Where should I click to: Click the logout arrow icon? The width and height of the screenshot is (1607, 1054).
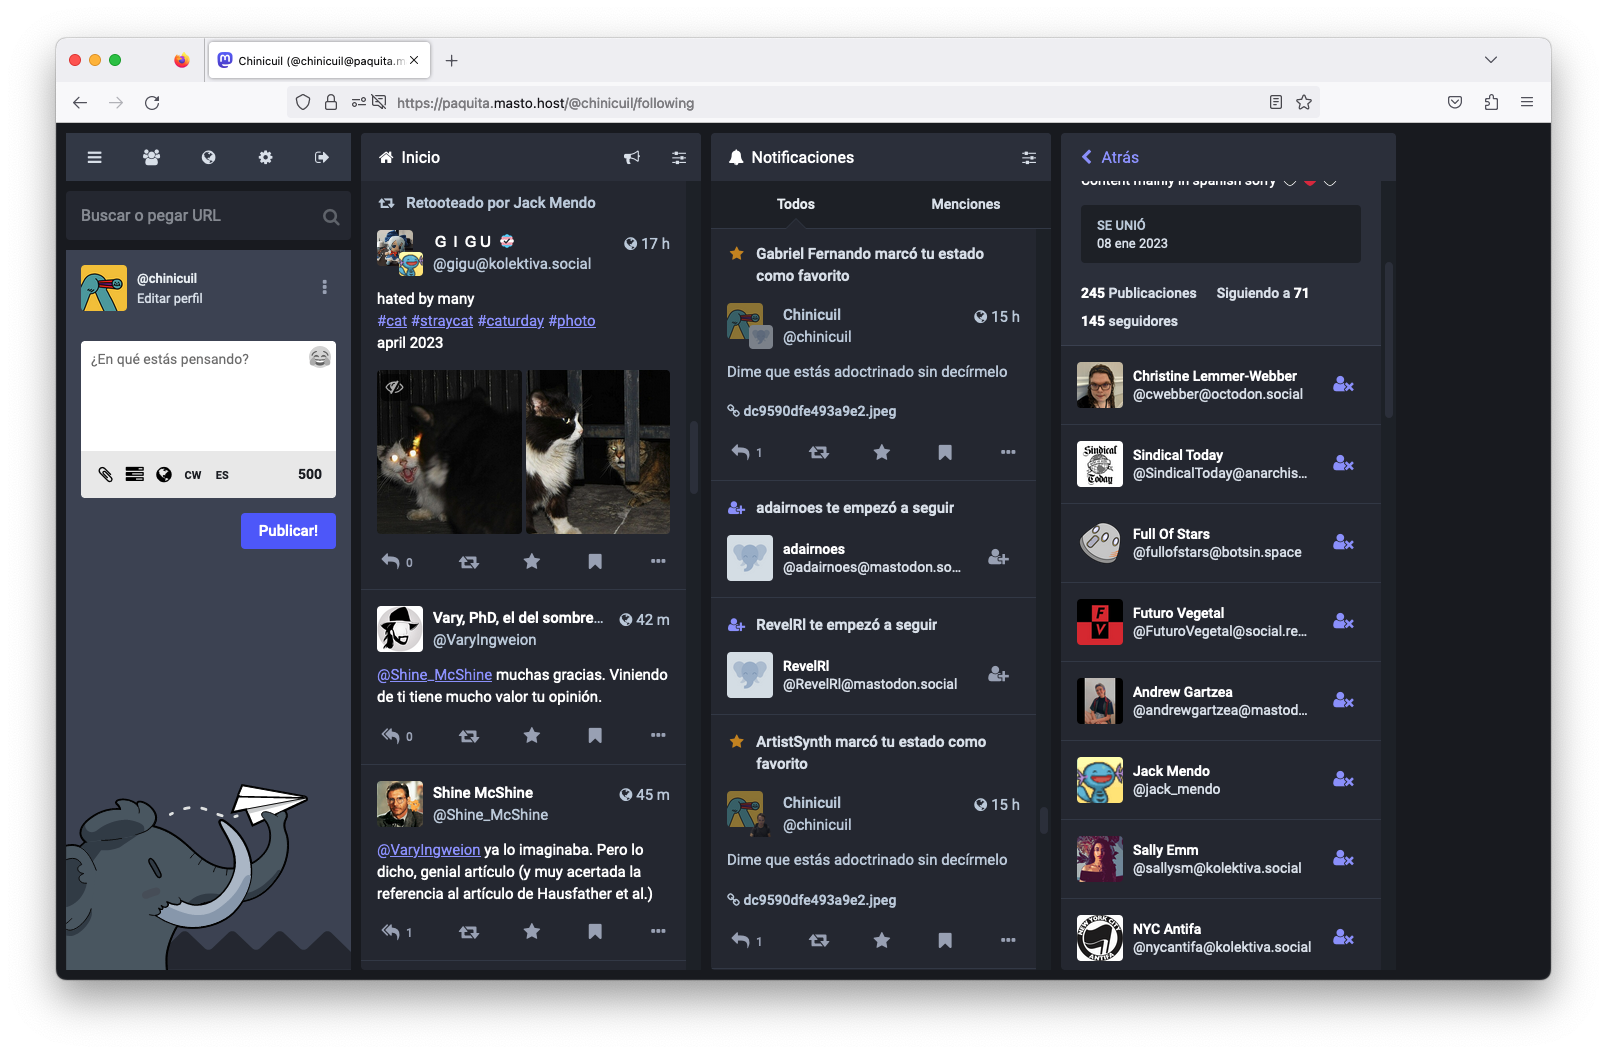(322, 157)
